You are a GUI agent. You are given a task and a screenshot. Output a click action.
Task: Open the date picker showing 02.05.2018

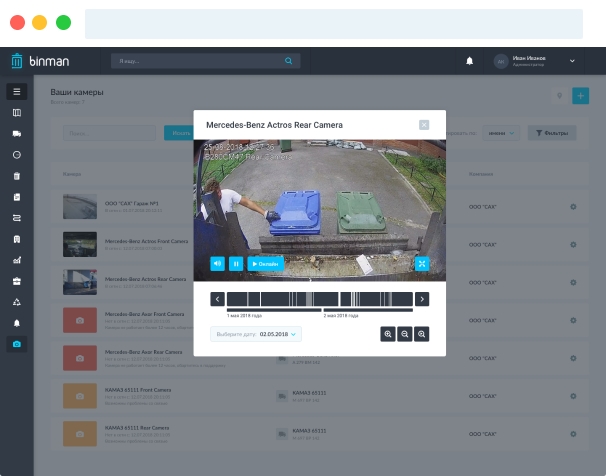255,334
